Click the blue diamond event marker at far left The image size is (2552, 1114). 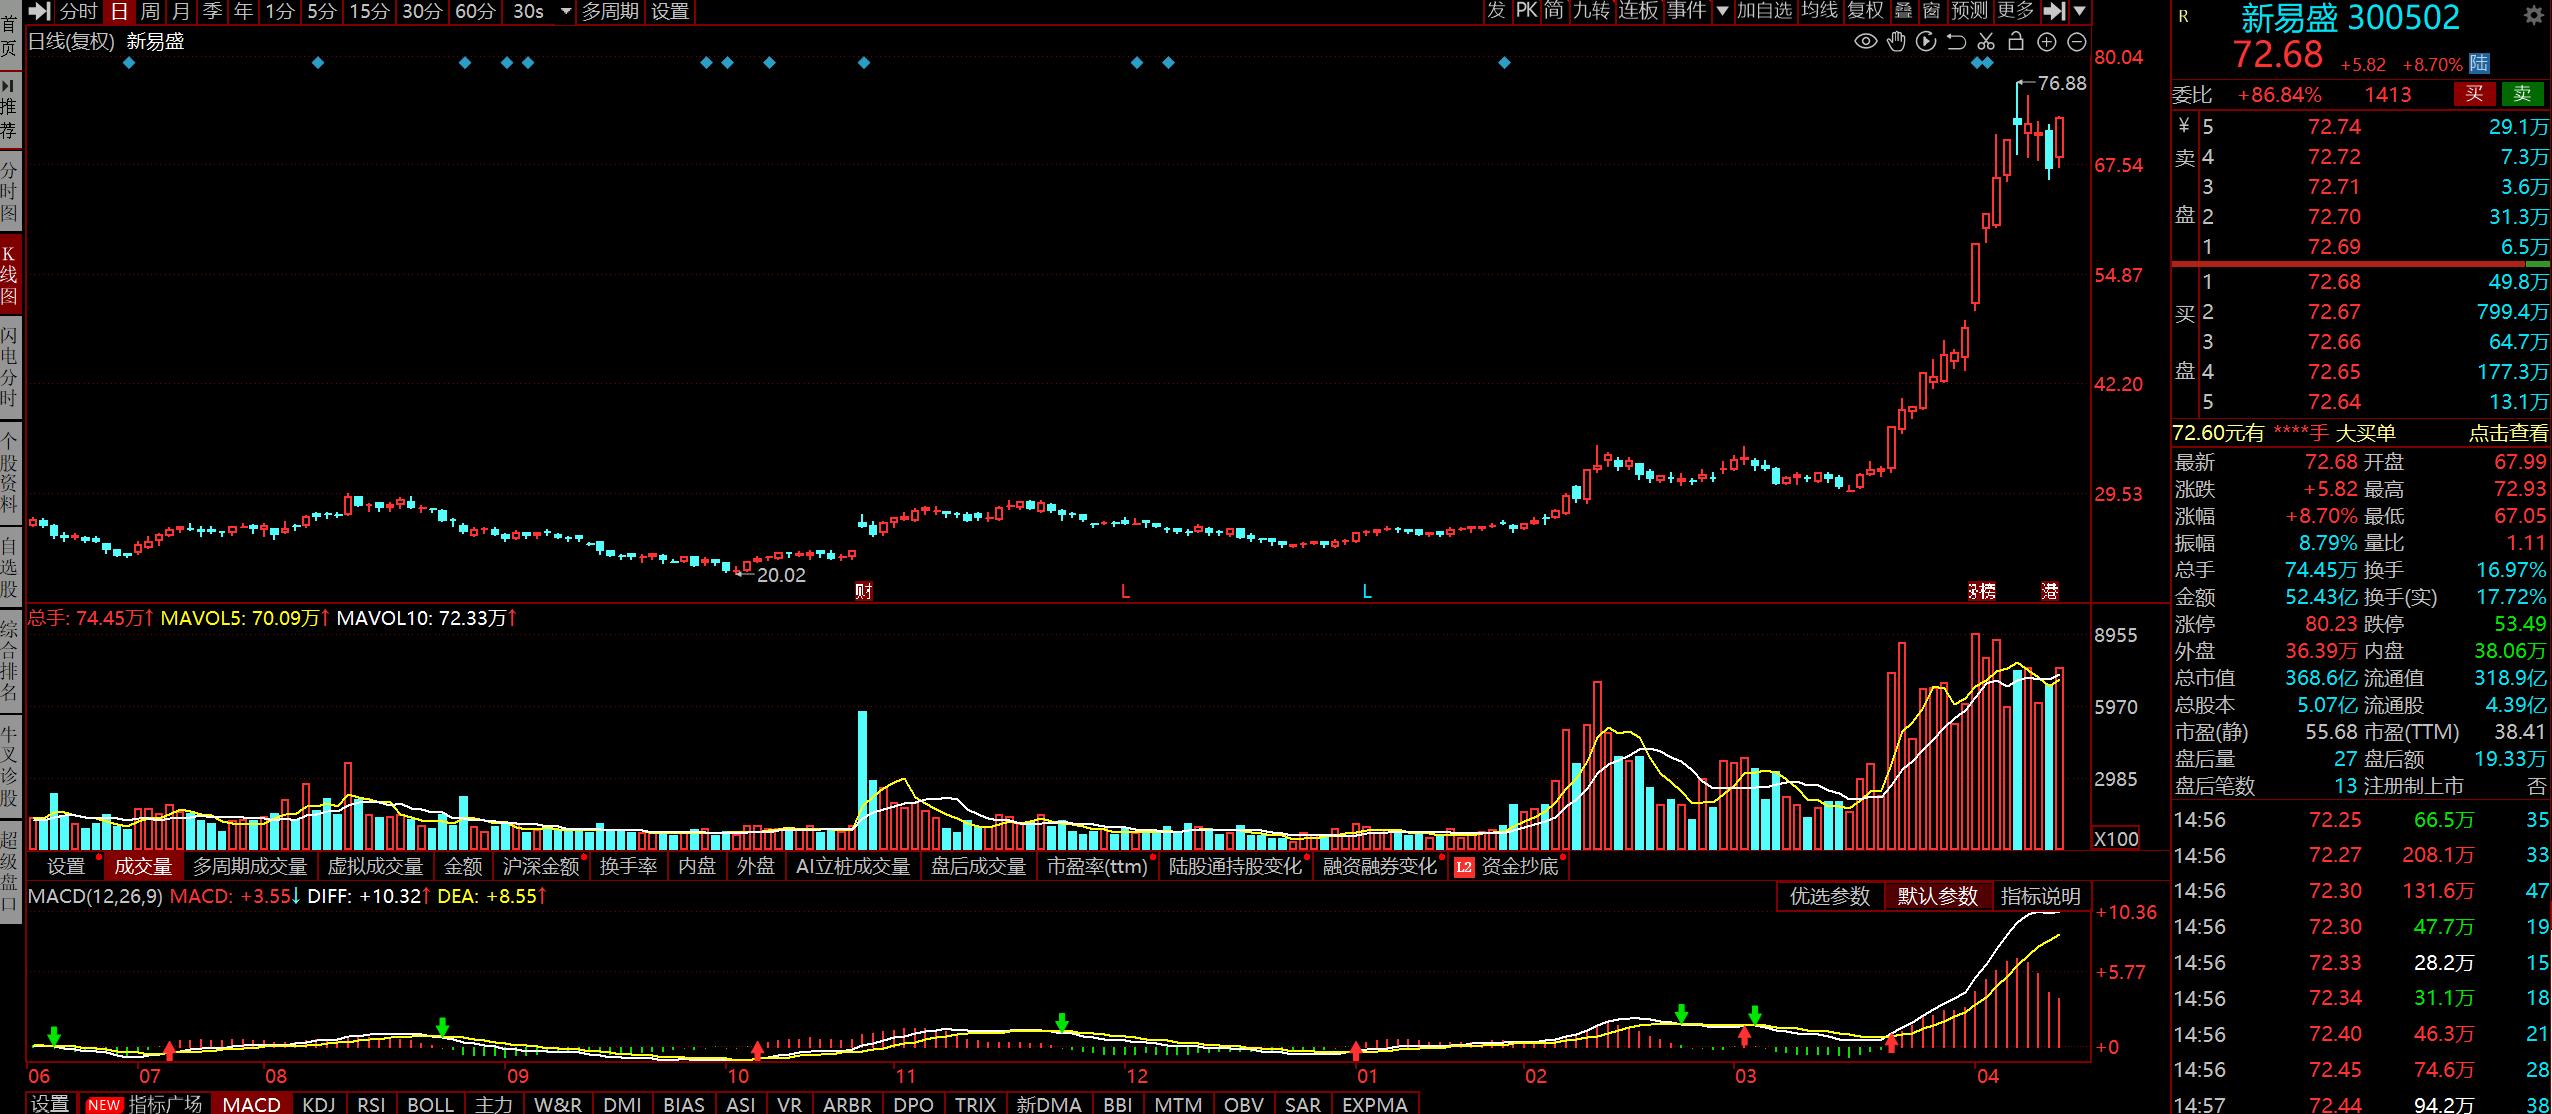pos(128,63)
